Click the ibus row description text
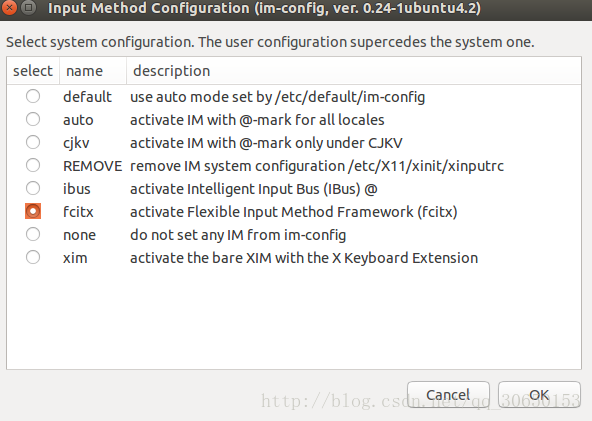This screenshot has height=421, width=592. pos(254,189)
